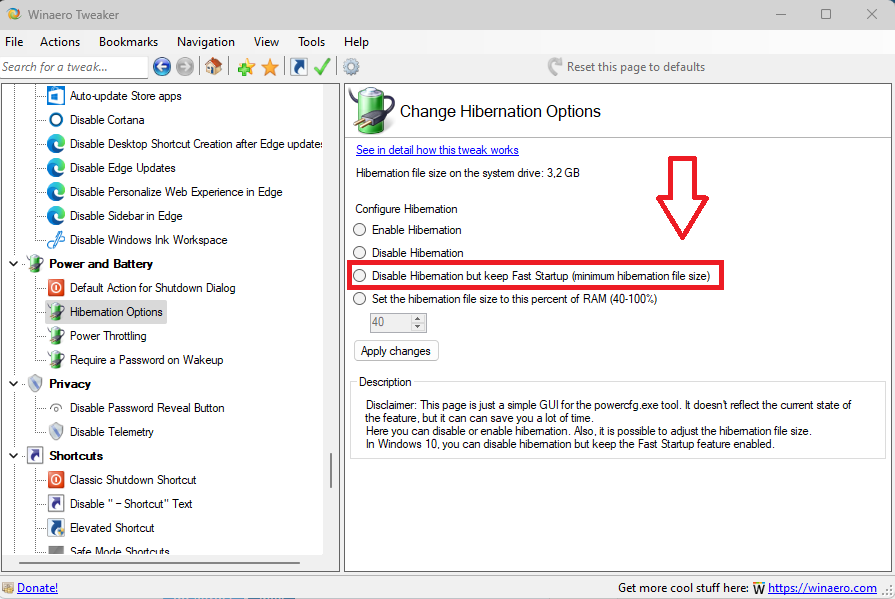
Task: Select Disable Hibernation but keep Fast Startup
Action: (360, 276)
